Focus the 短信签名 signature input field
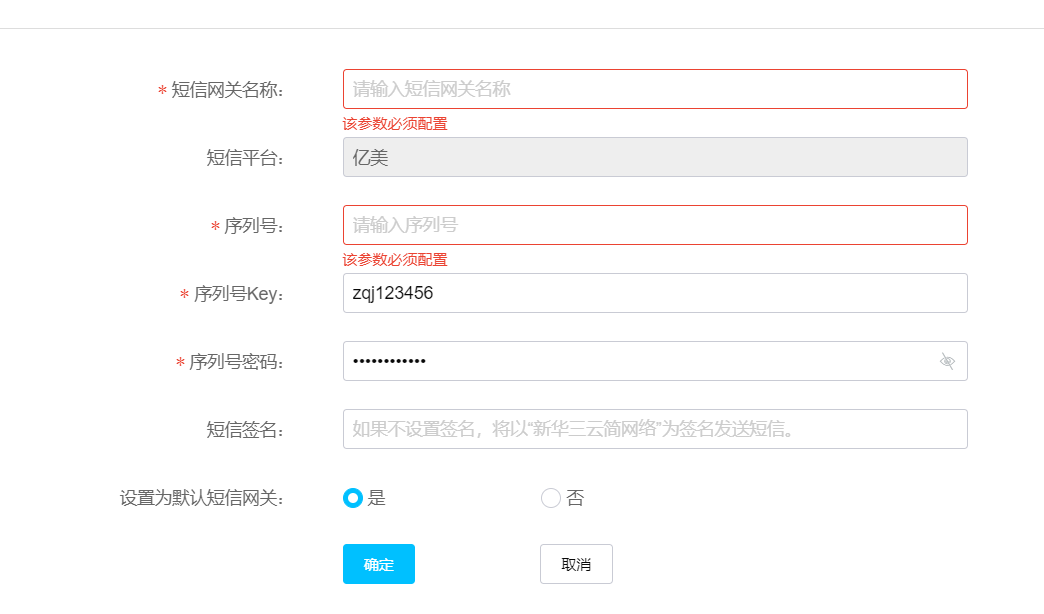The height and width of the screenshot is (614, 1044). (x=655, y=429)
